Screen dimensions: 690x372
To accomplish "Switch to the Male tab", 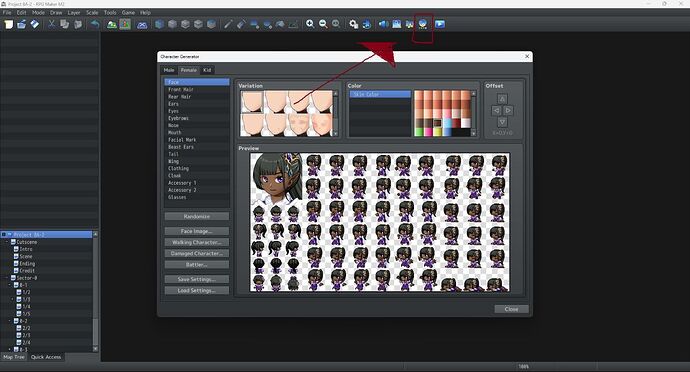I will (169, 70).
